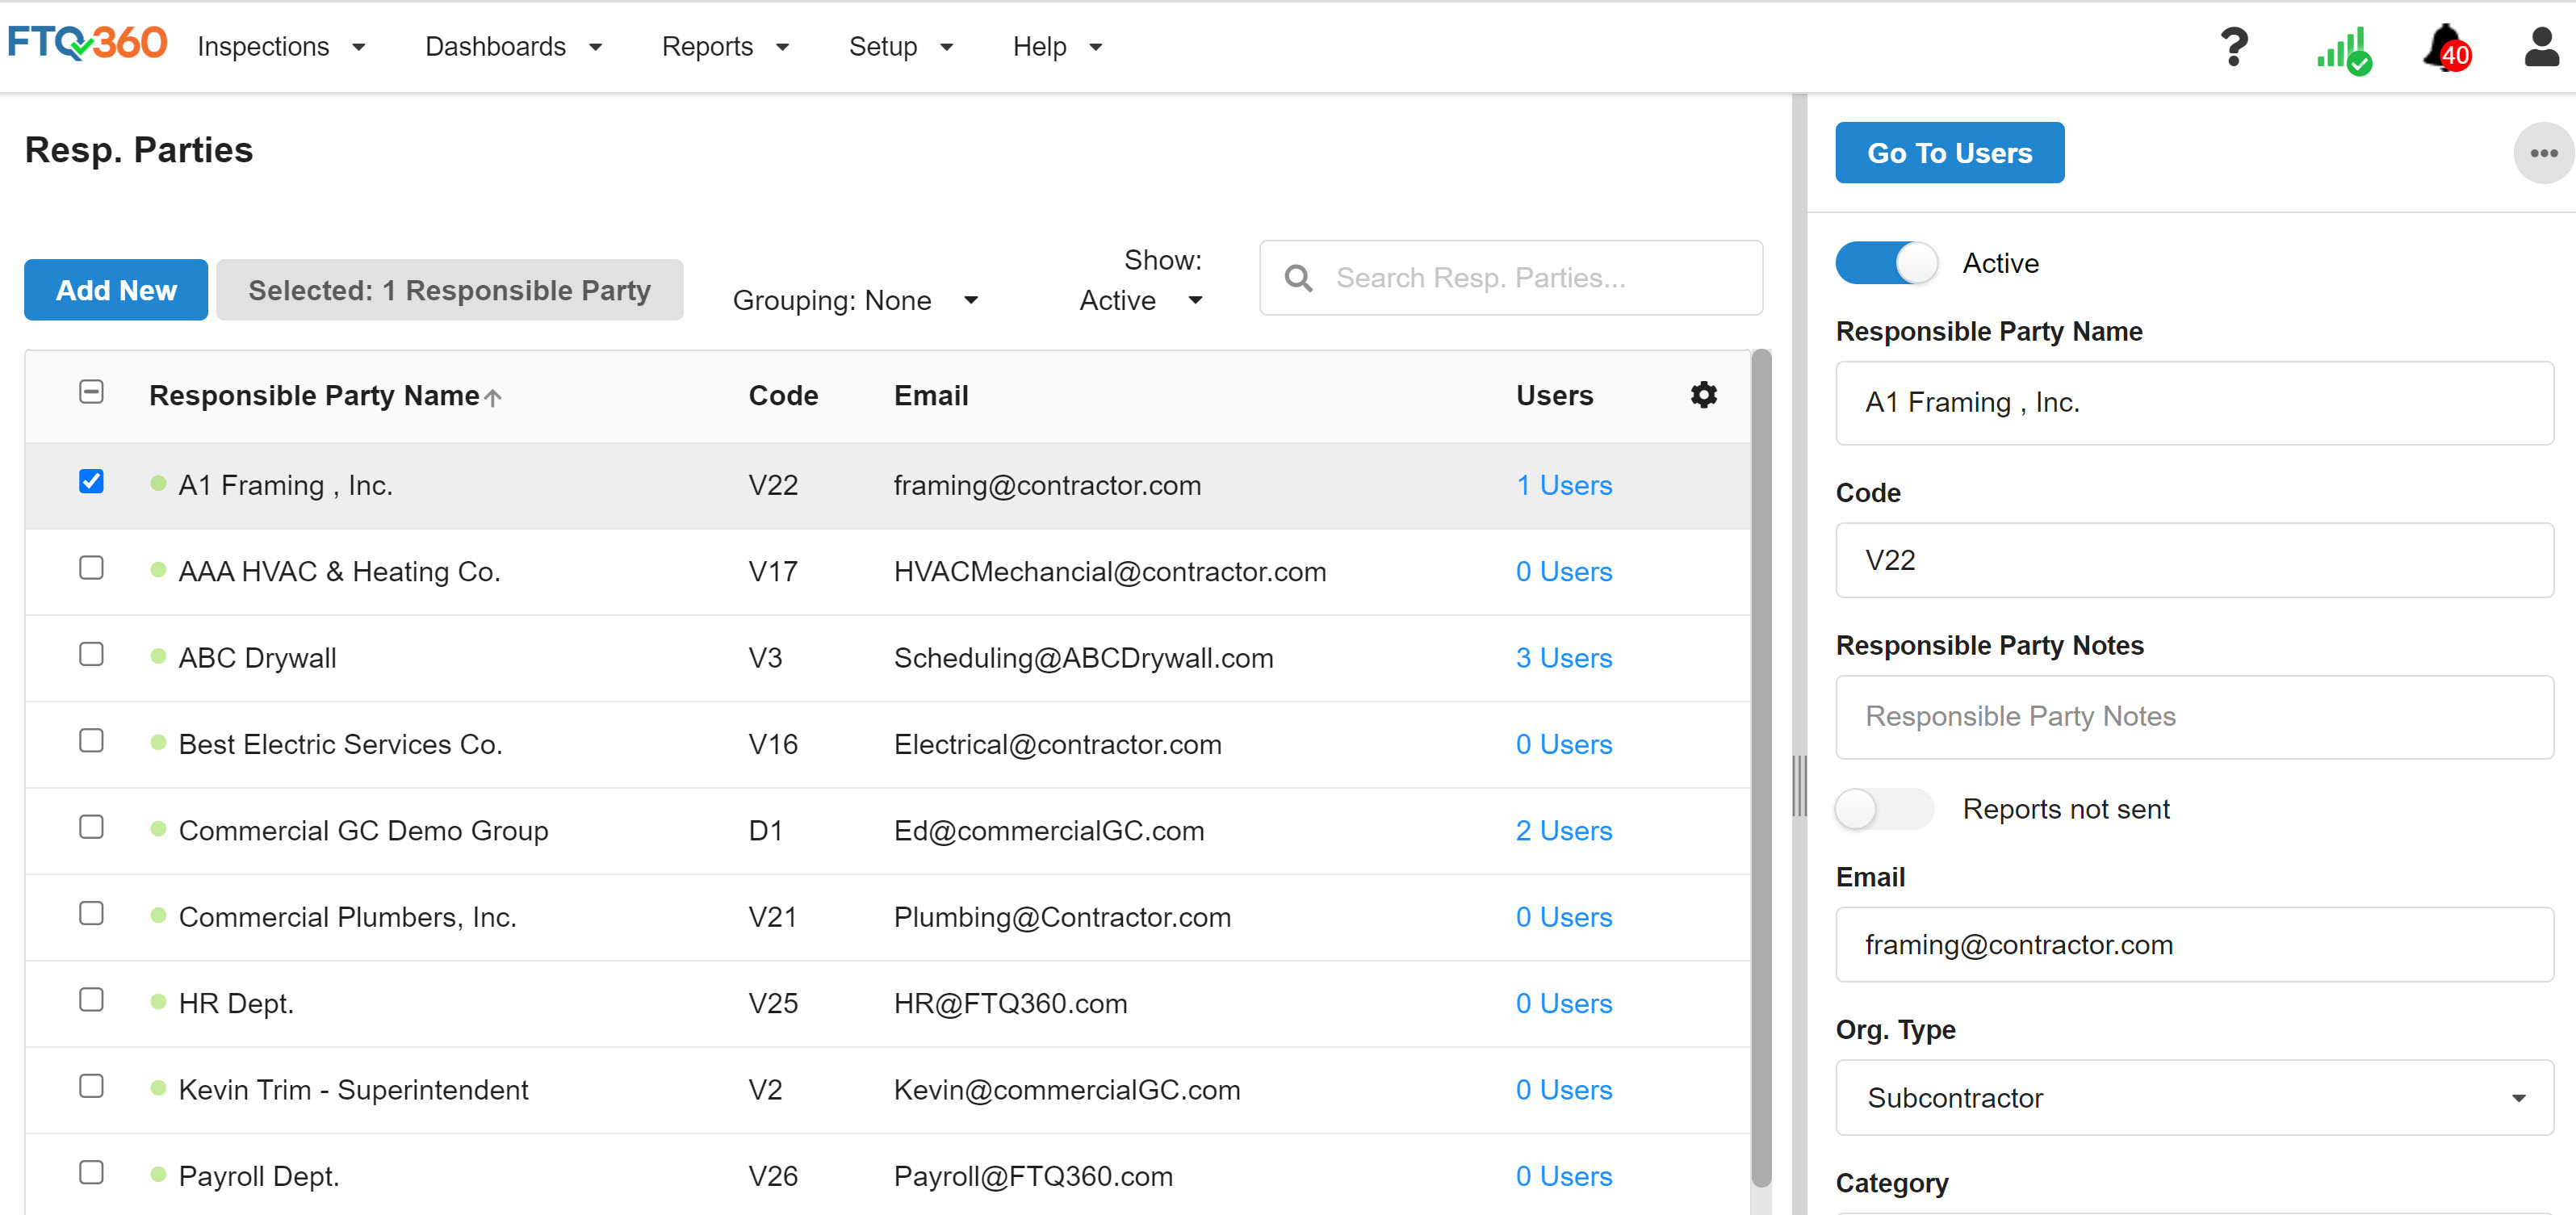2576x1215 pixels.
Task: Select the Scheduling@ABCDrywall.com email cell
Action: click(x=1083, y=658)
